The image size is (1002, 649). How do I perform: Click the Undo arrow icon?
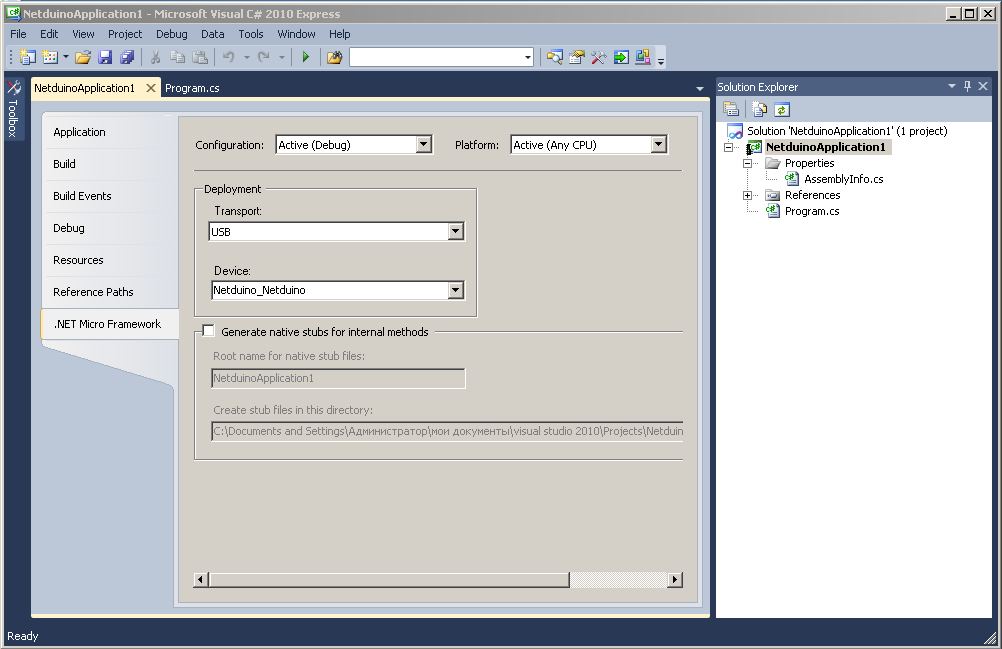coord(228,57)
